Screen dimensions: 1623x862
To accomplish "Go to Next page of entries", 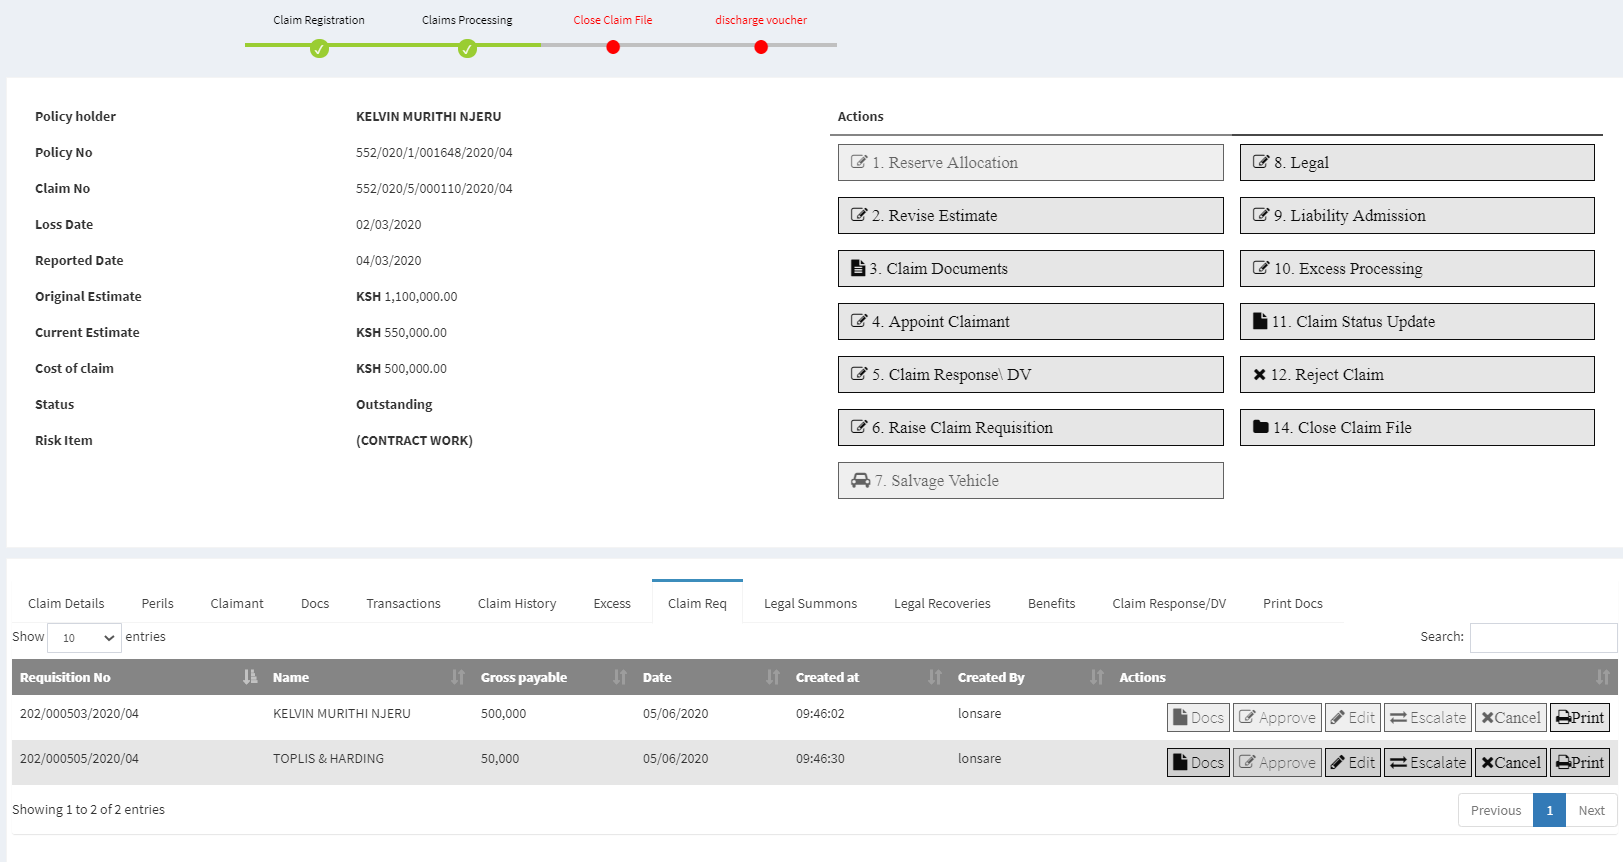I will 1590,810.
